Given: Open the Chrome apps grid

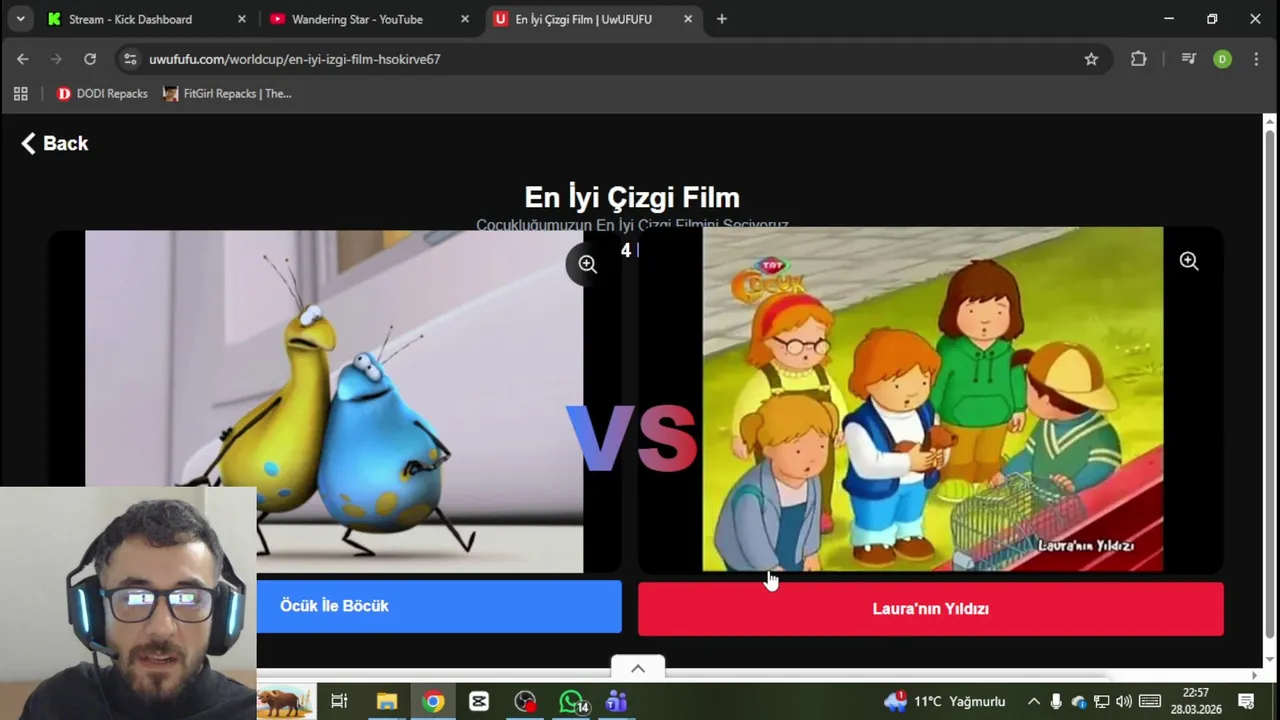Looking at the screenshot, I should [x=20, y=94].
